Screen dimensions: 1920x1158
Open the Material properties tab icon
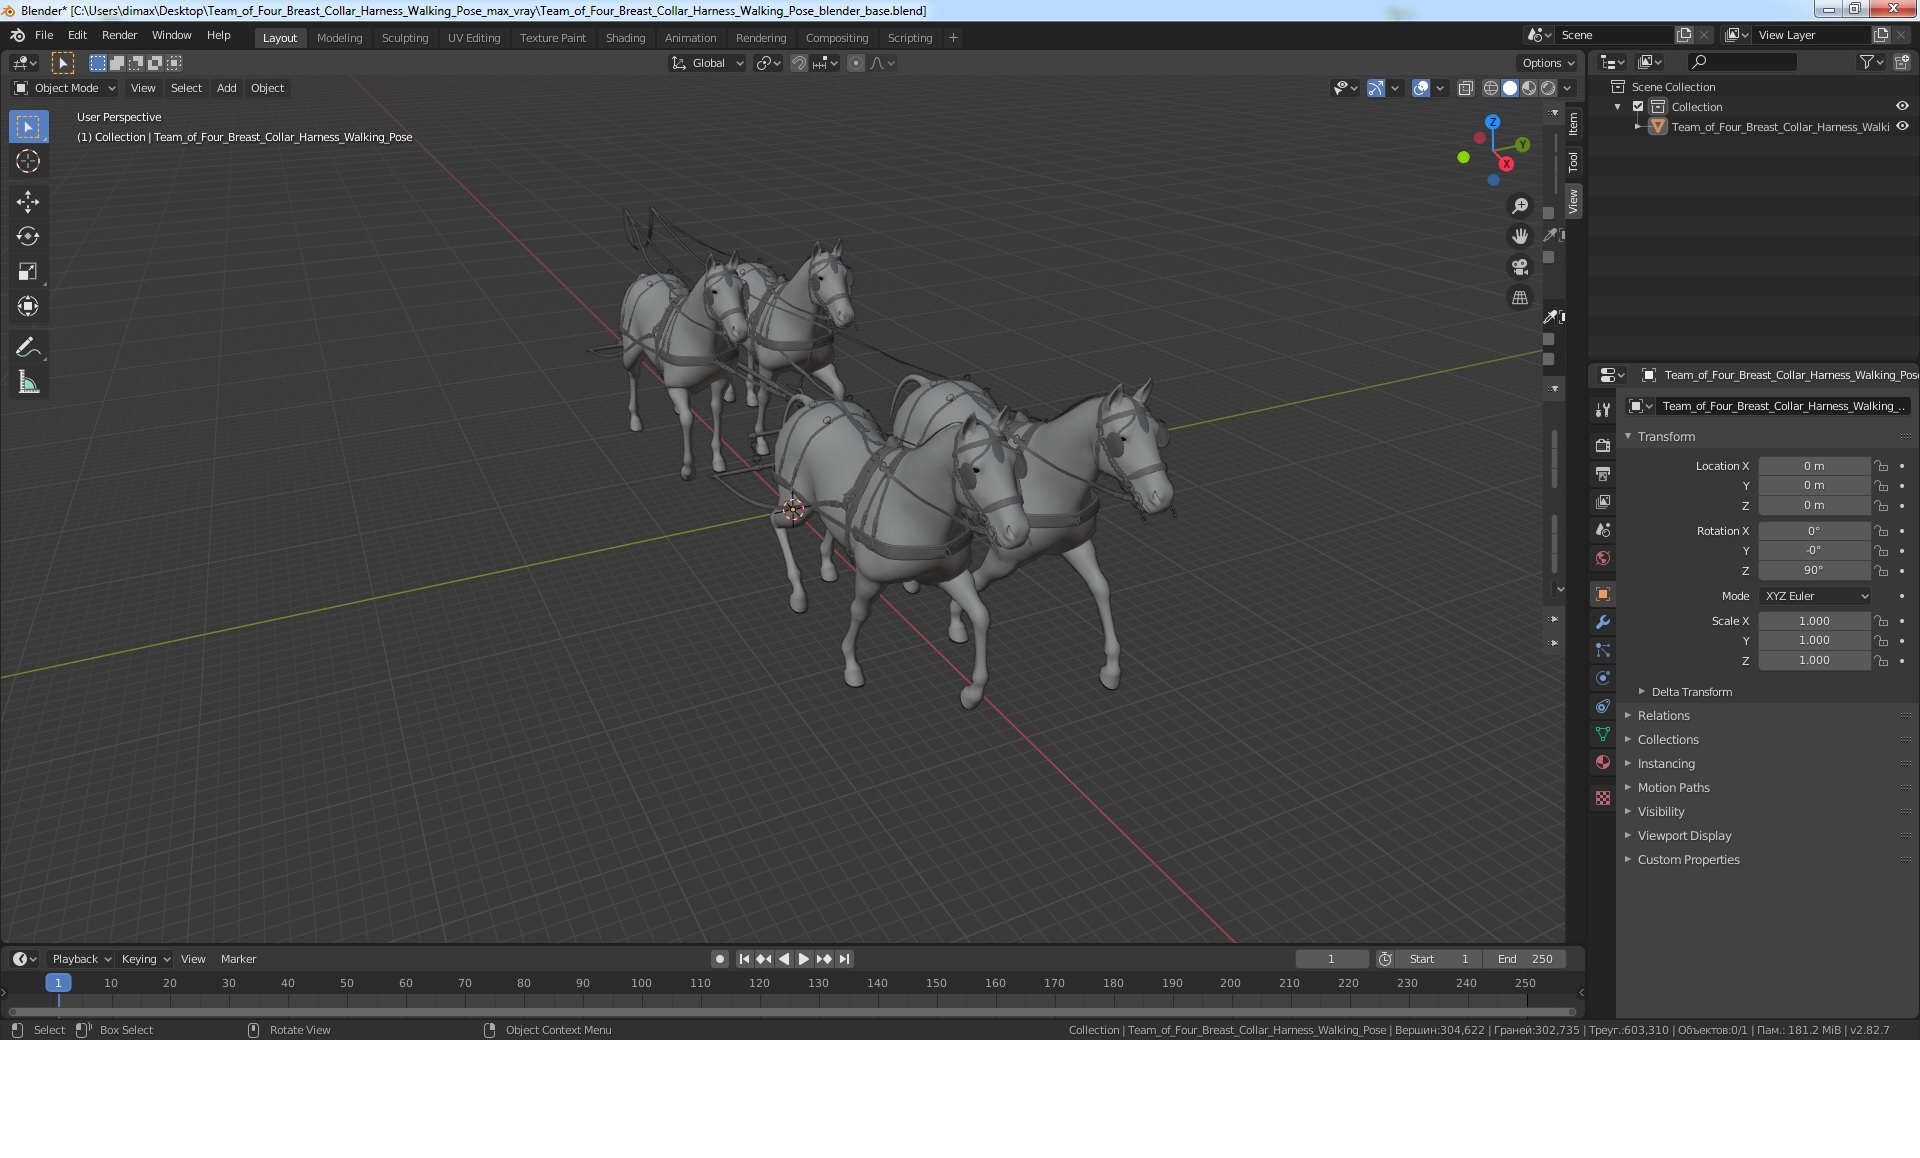(1603, 762)
